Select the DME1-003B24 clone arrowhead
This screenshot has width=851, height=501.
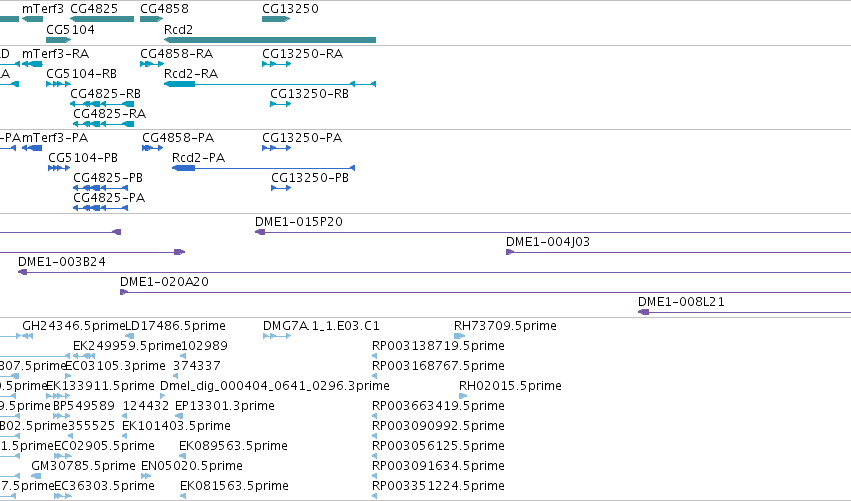click(22, 272)
